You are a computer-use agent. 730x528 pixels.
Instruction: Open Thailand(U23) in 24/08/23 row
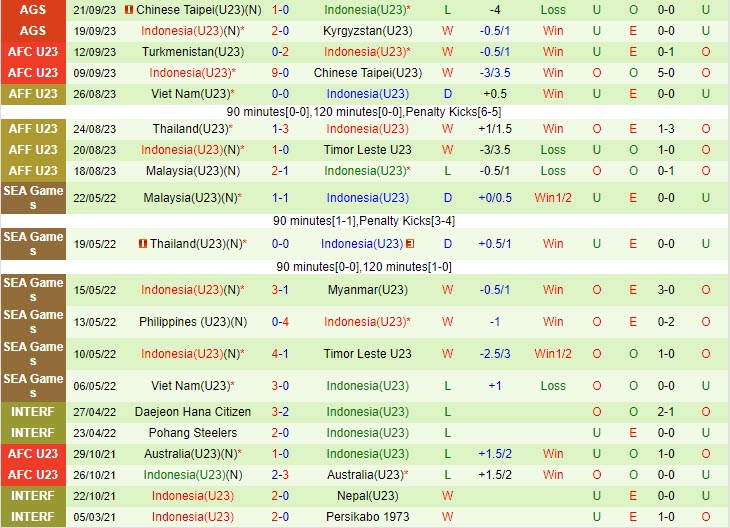coord(190,129)
